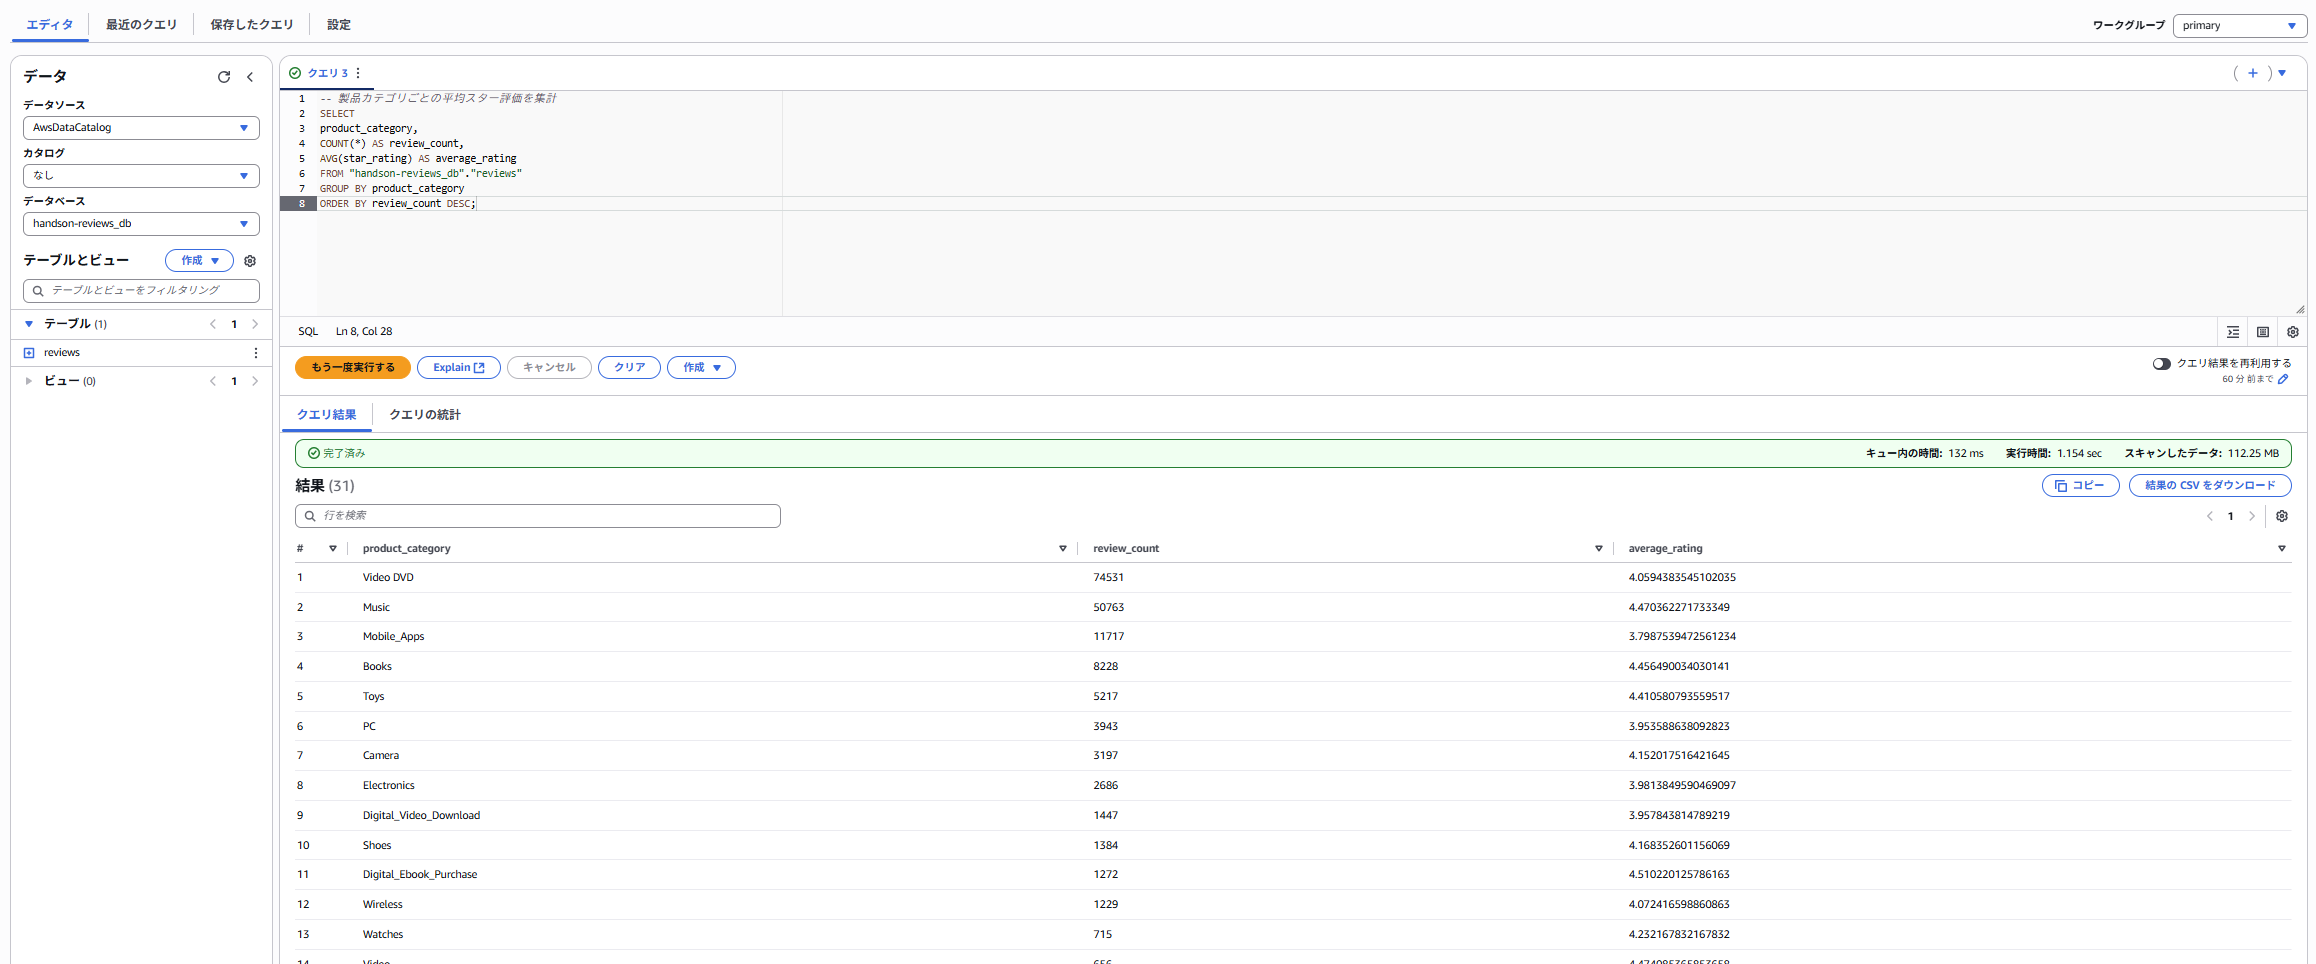2316x964 pixels.
Task: Select the クエリ結果 tab
Action: 327,415
